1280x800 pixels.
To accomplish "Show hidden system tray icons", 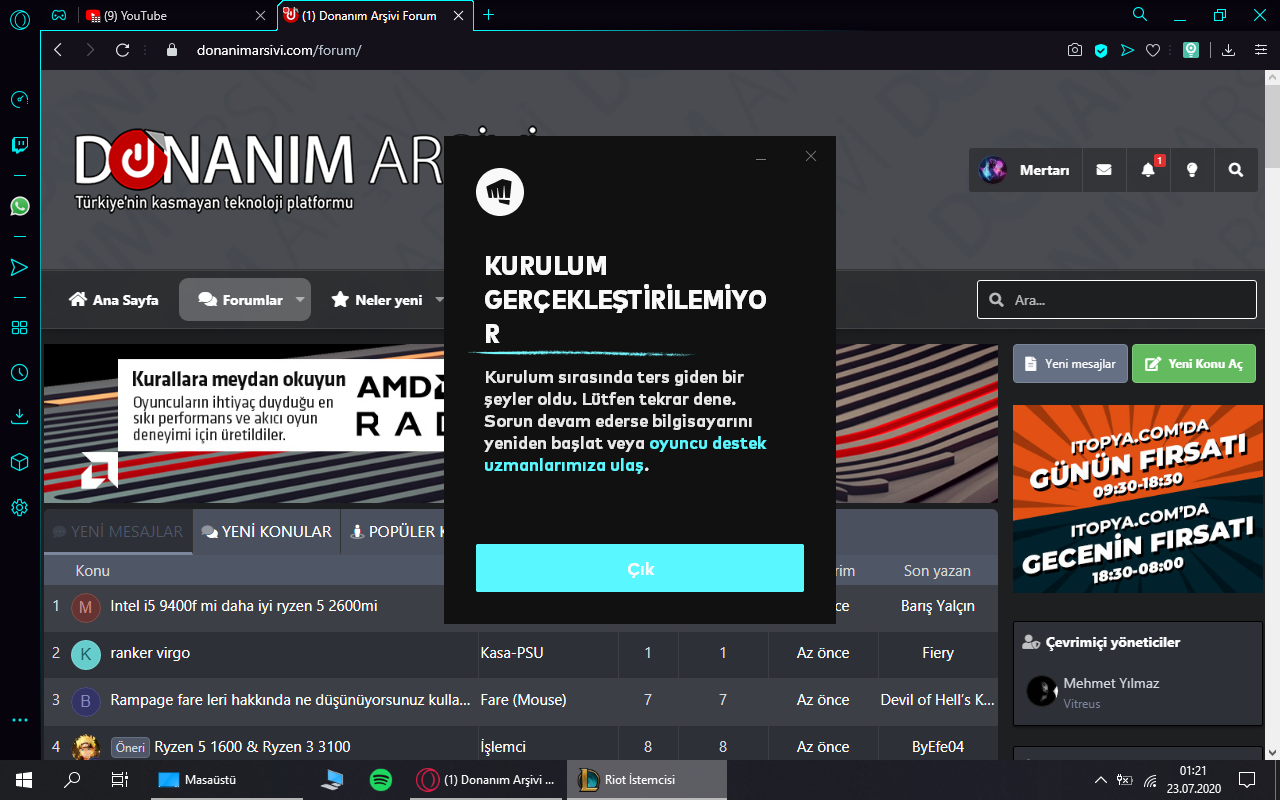I will point(1101,780).
